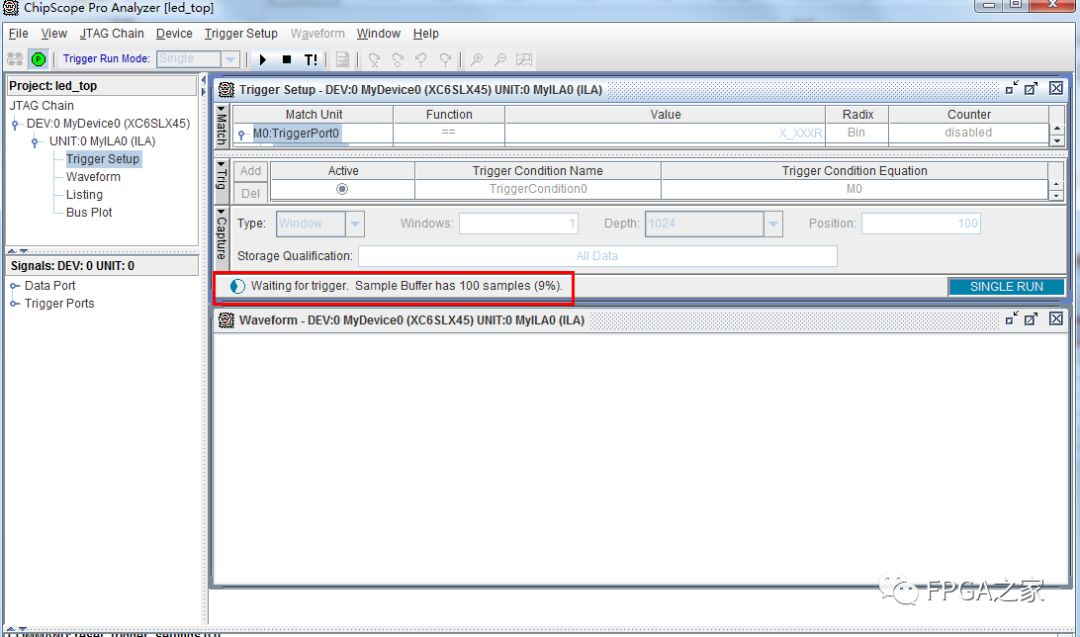Collapse the UNIT:0 MyILA0 tree node

pos(34,142)
